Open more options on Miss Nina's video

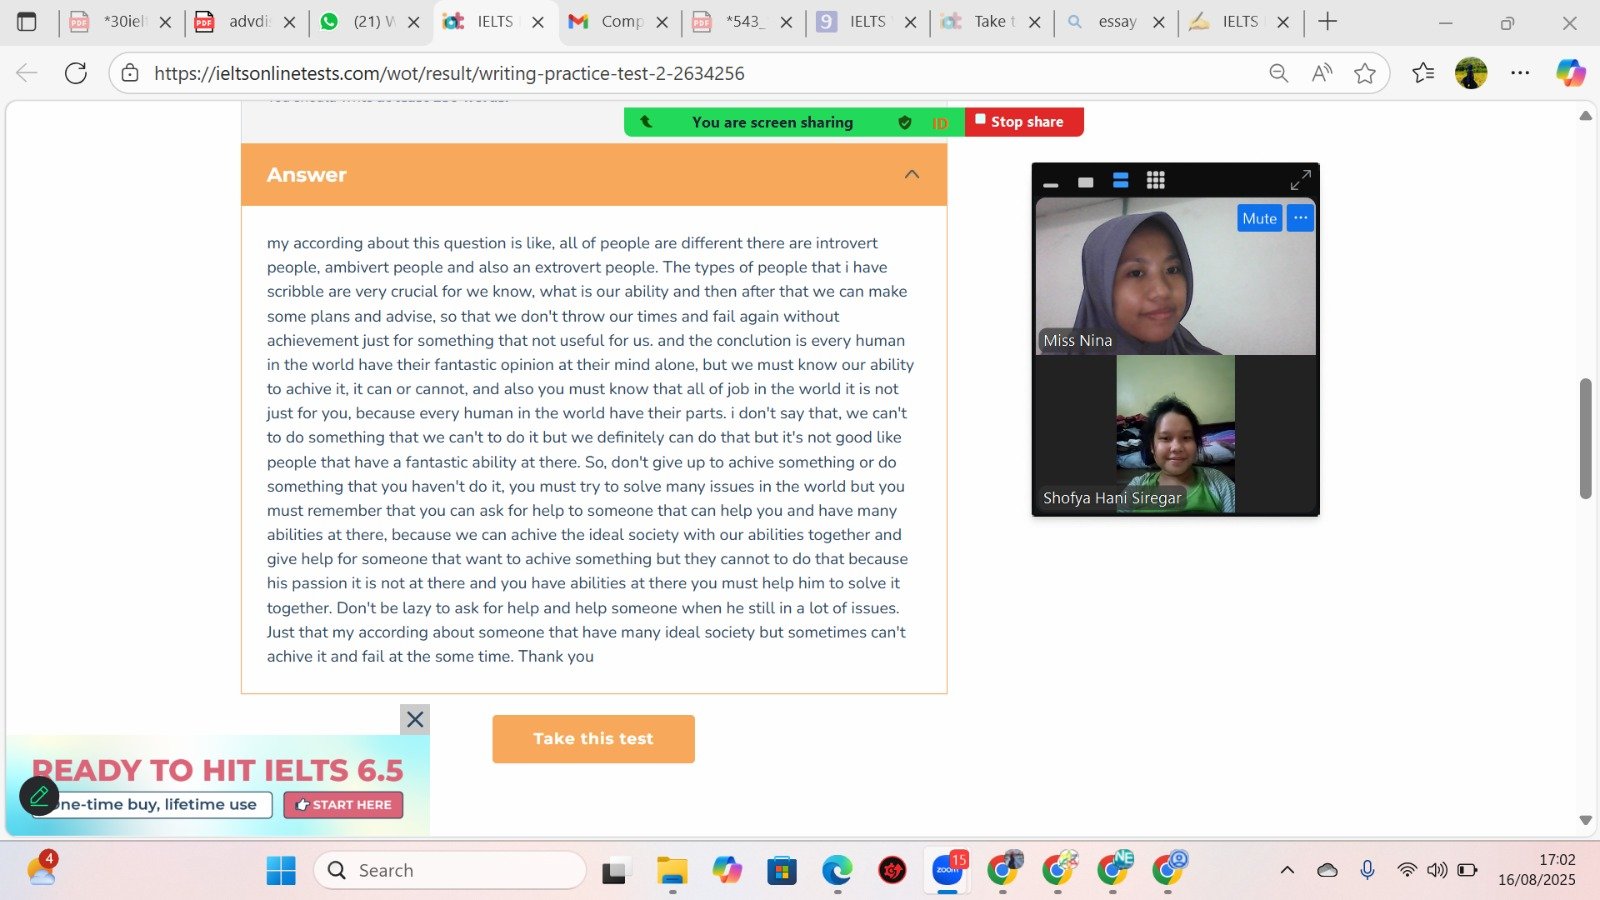(1300, 218)
